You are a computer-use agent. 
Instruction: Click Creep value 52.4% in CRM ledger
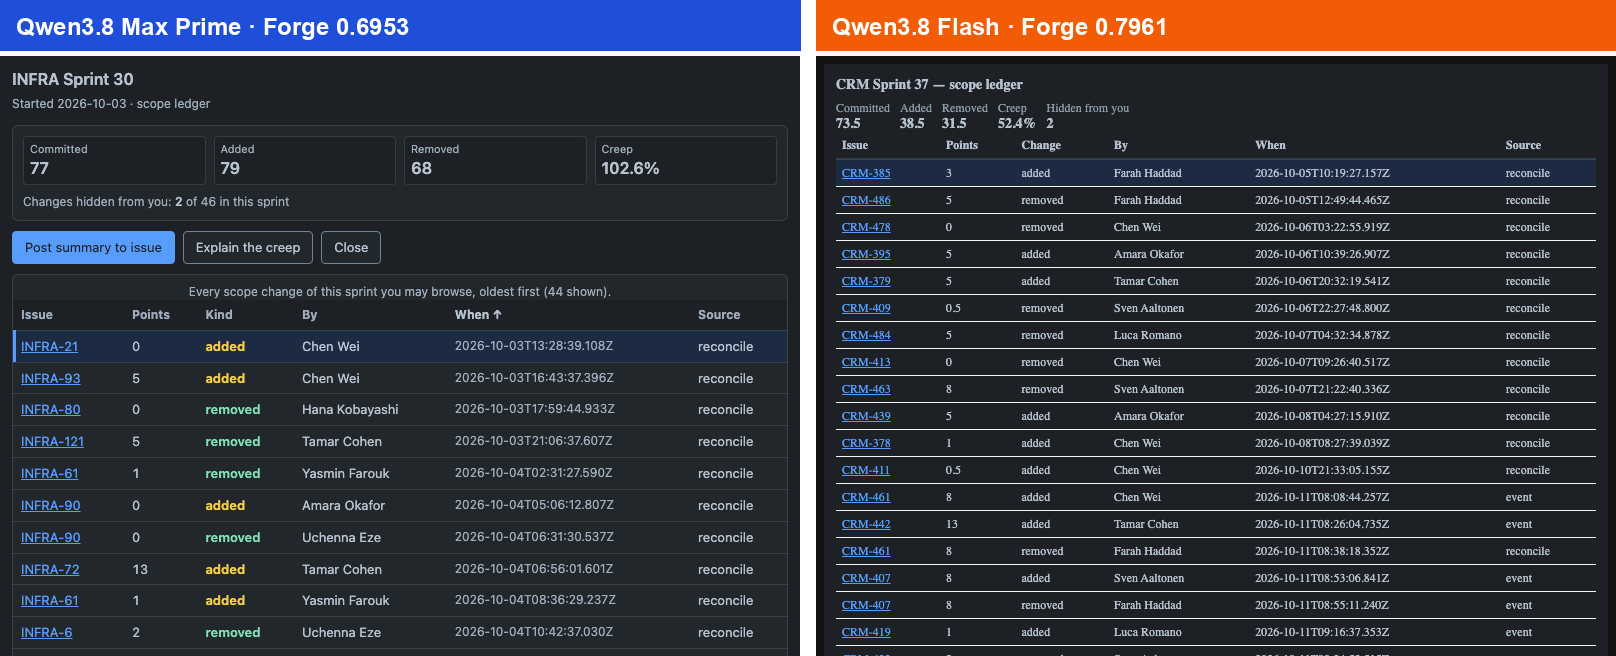click(1016, 123)
